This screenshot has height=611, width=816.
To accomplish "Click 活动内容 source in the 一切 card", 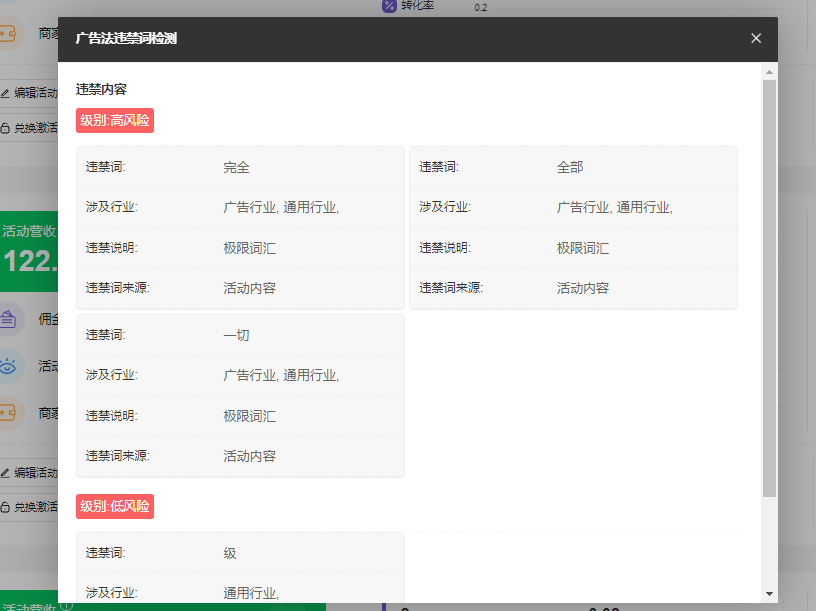I will coord(249,456).
